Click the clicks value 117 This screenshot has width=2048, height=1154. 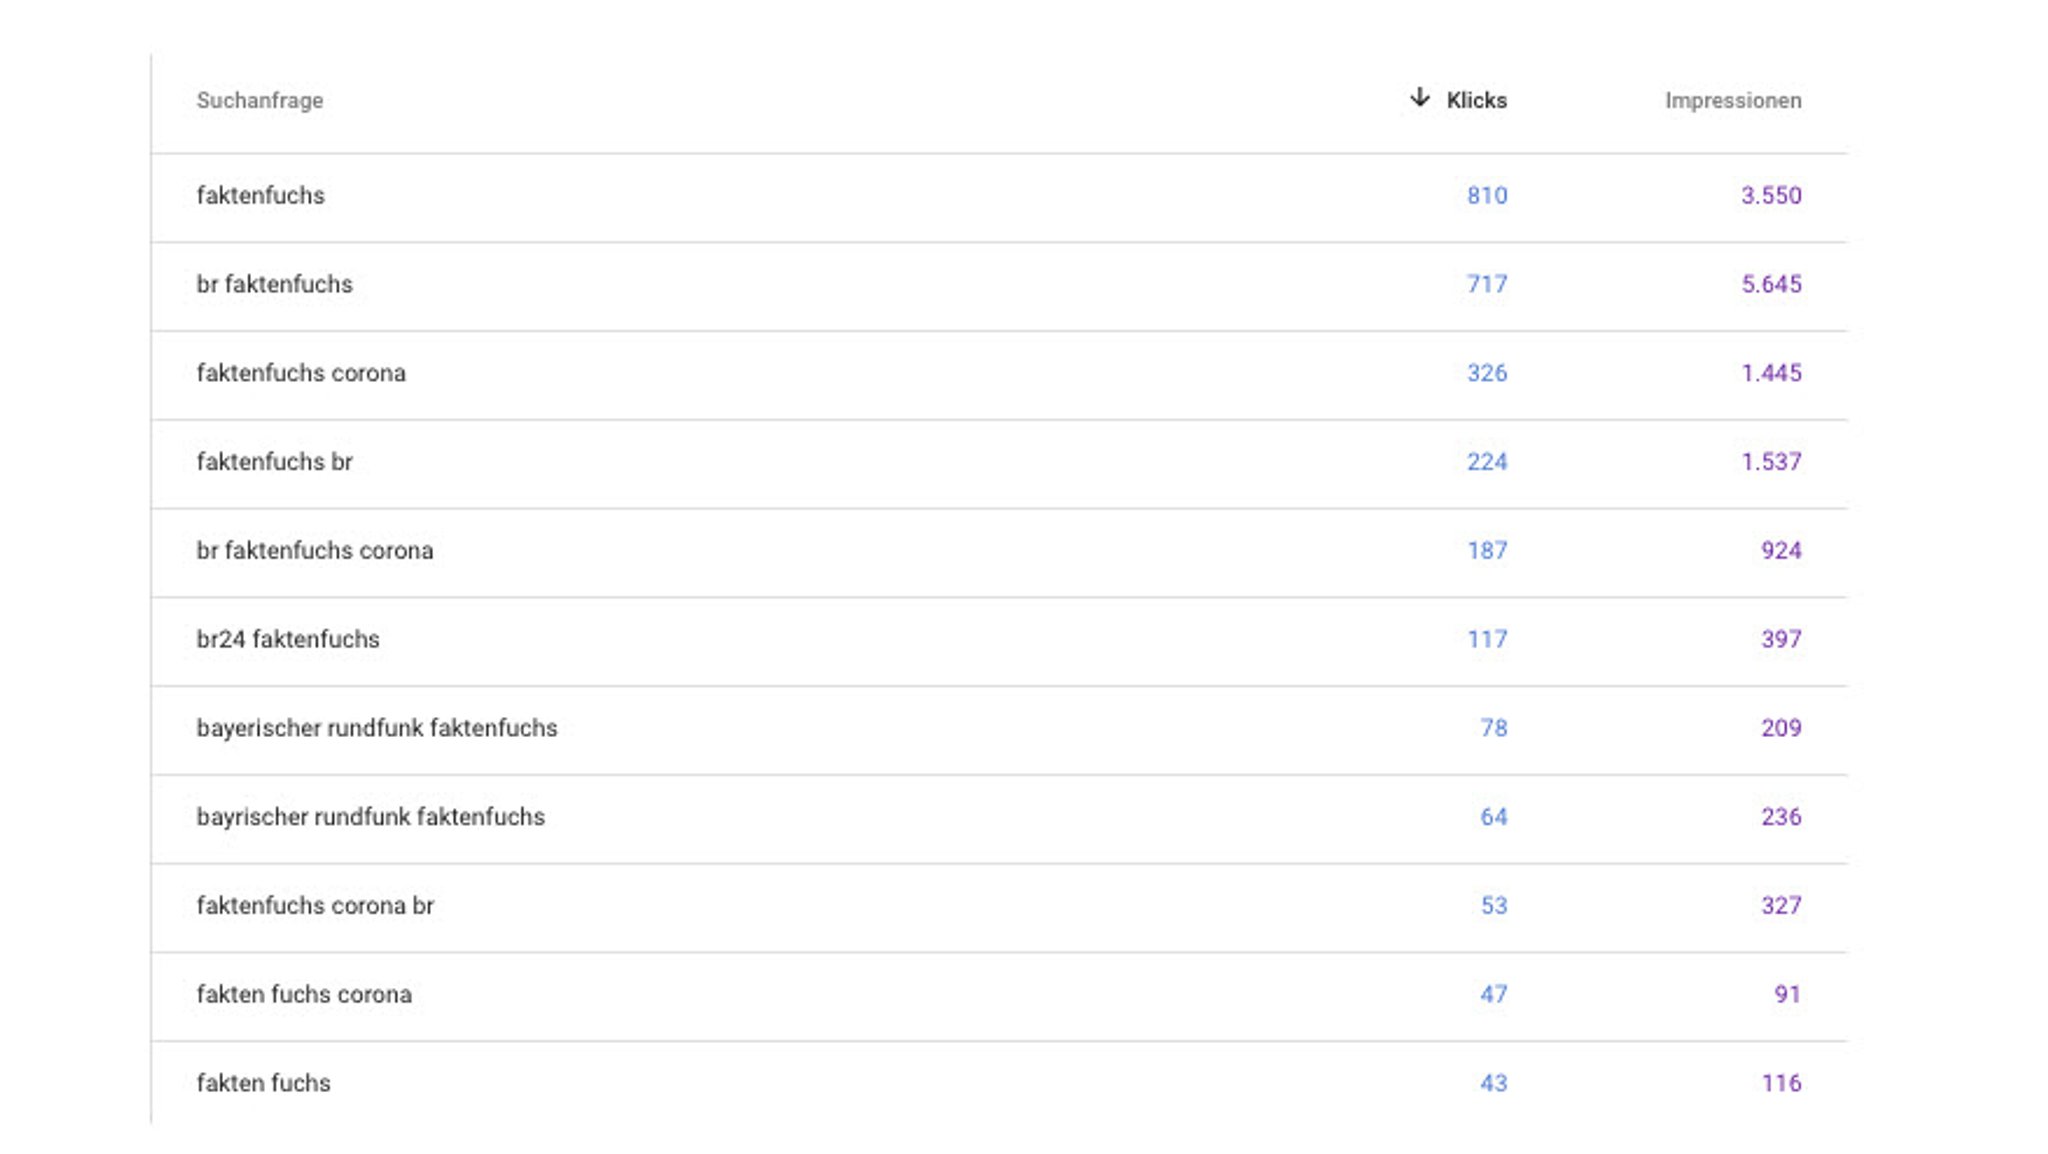pyautogui.click(x=1487, y=639)
